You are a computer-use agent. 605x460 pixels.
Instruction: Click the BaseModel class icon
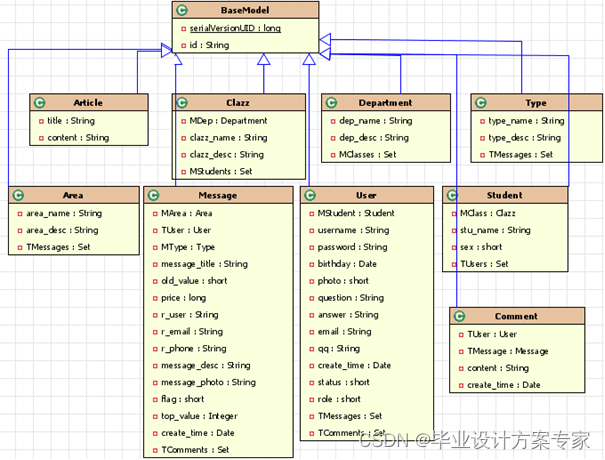[x=182, y=10]
